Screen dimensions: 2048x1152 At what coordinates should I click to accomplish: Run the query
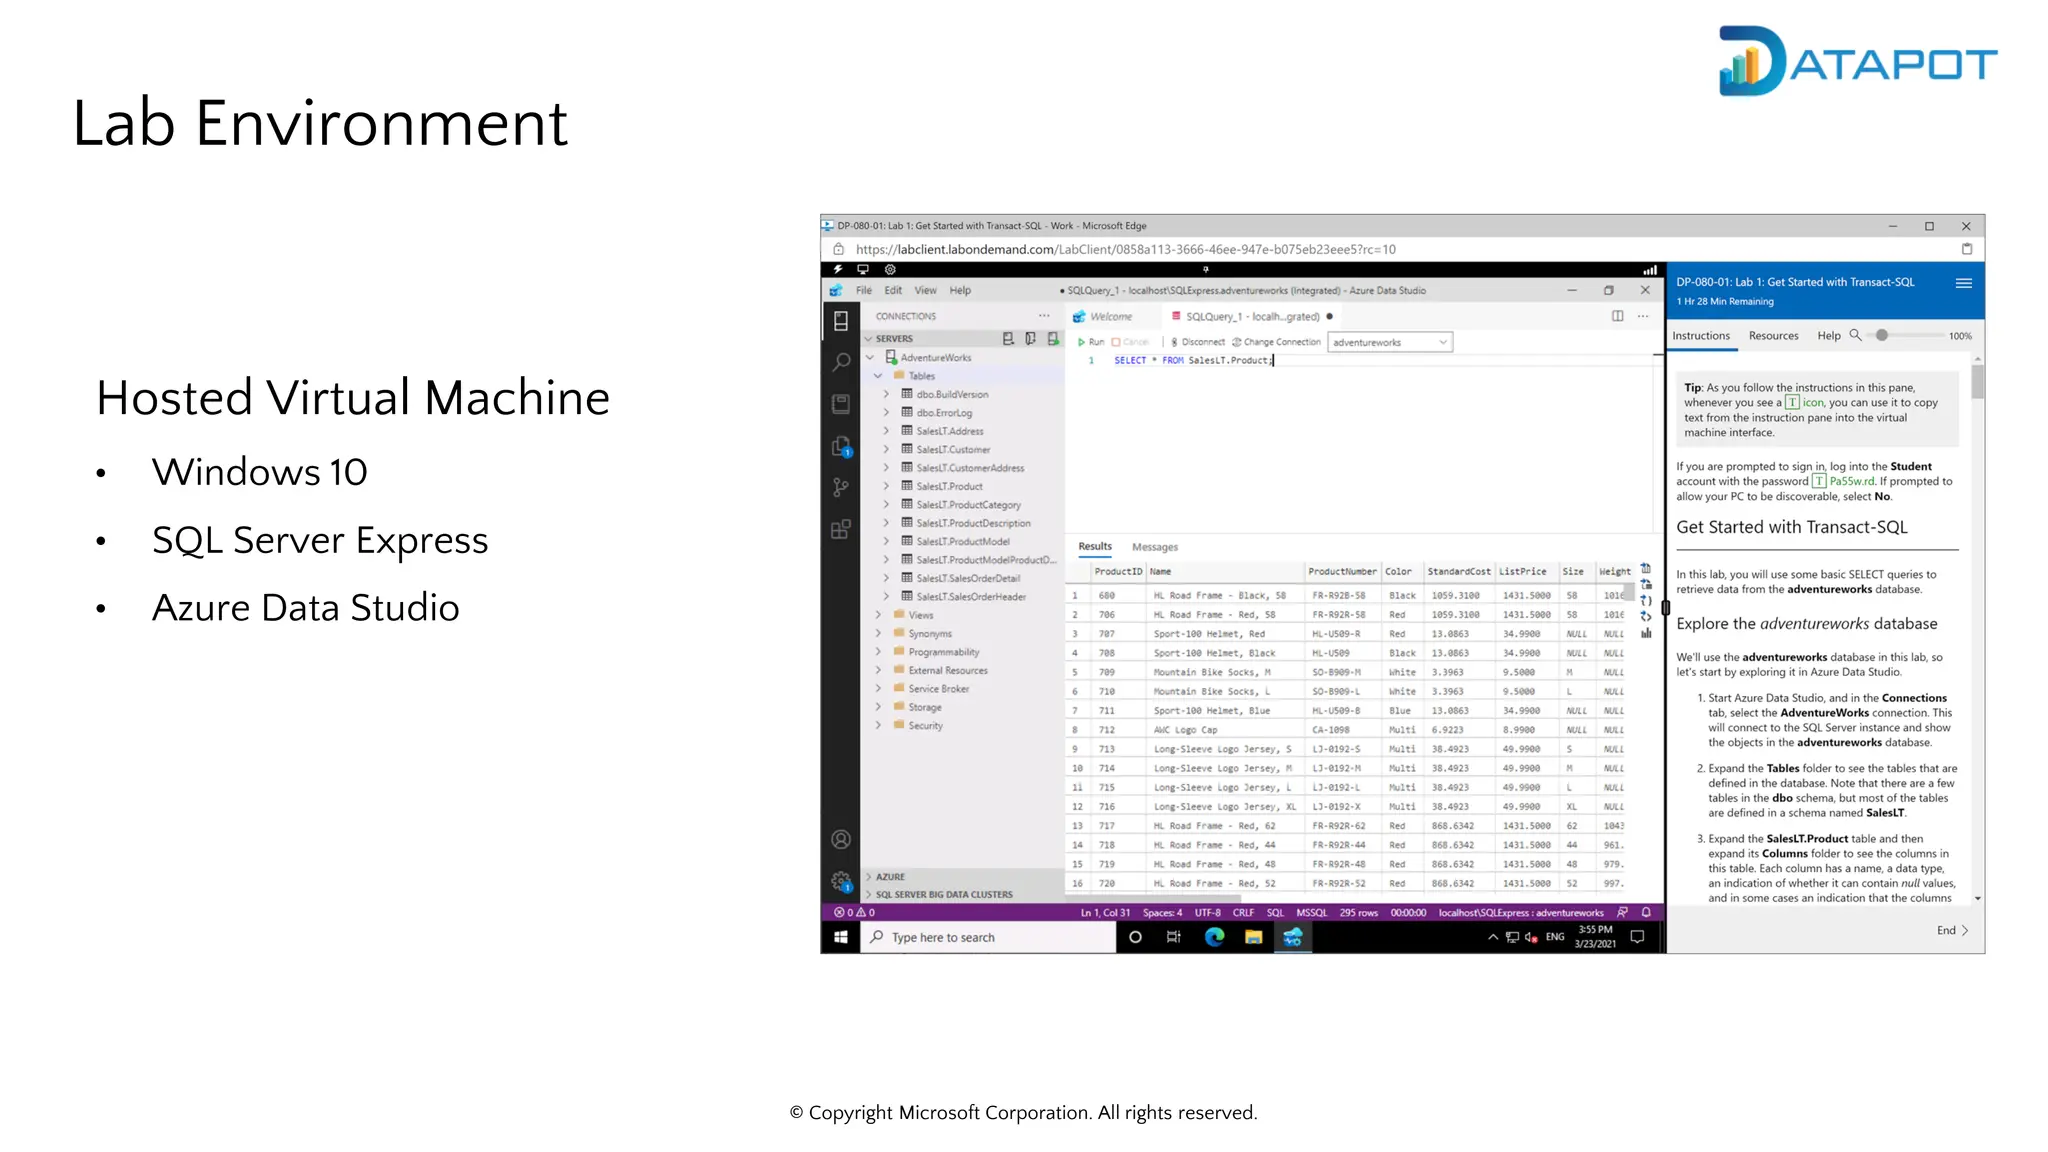click(x=1090, y=342)
